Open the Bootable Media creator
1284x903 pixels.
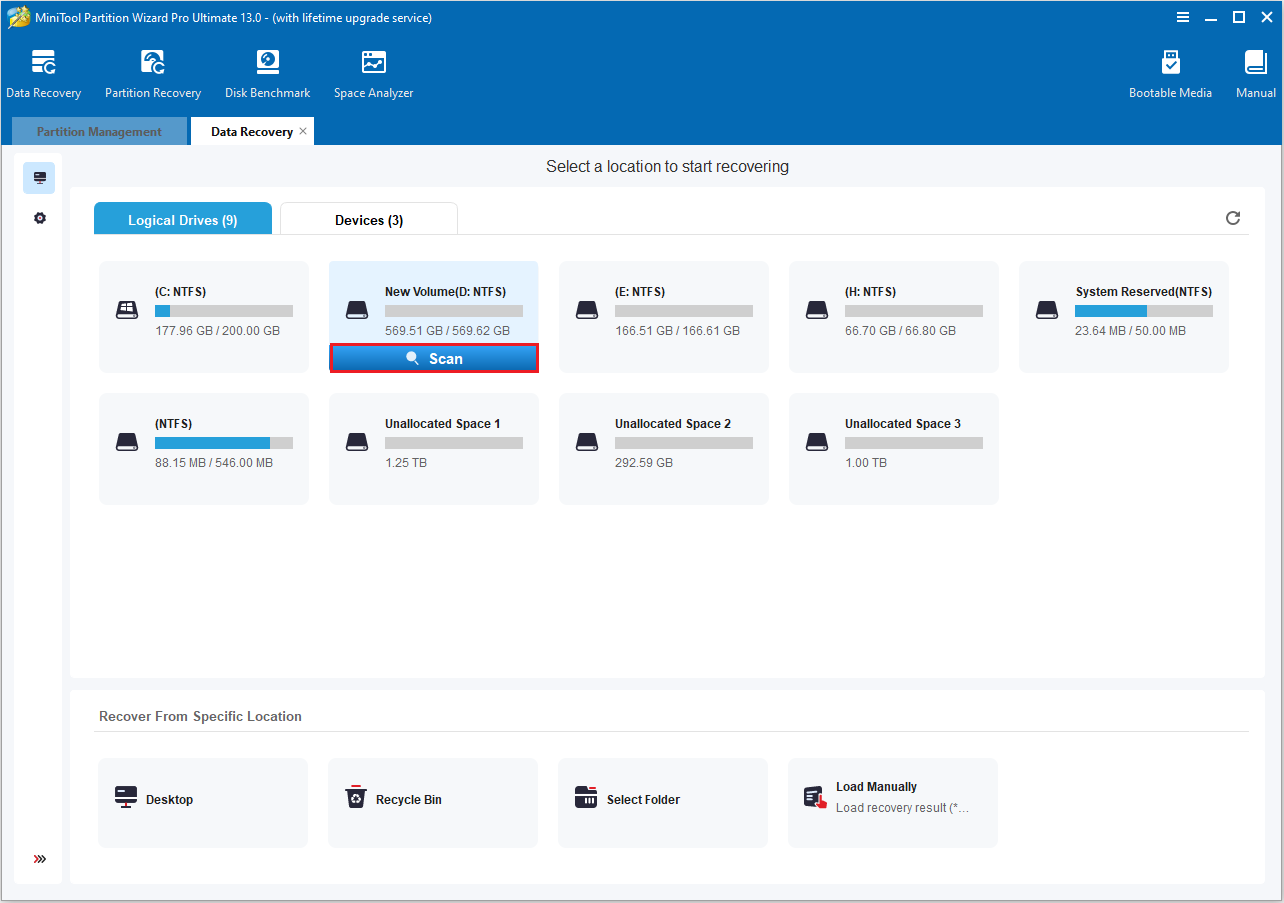pyautogui.click(x=1170, y=70)
